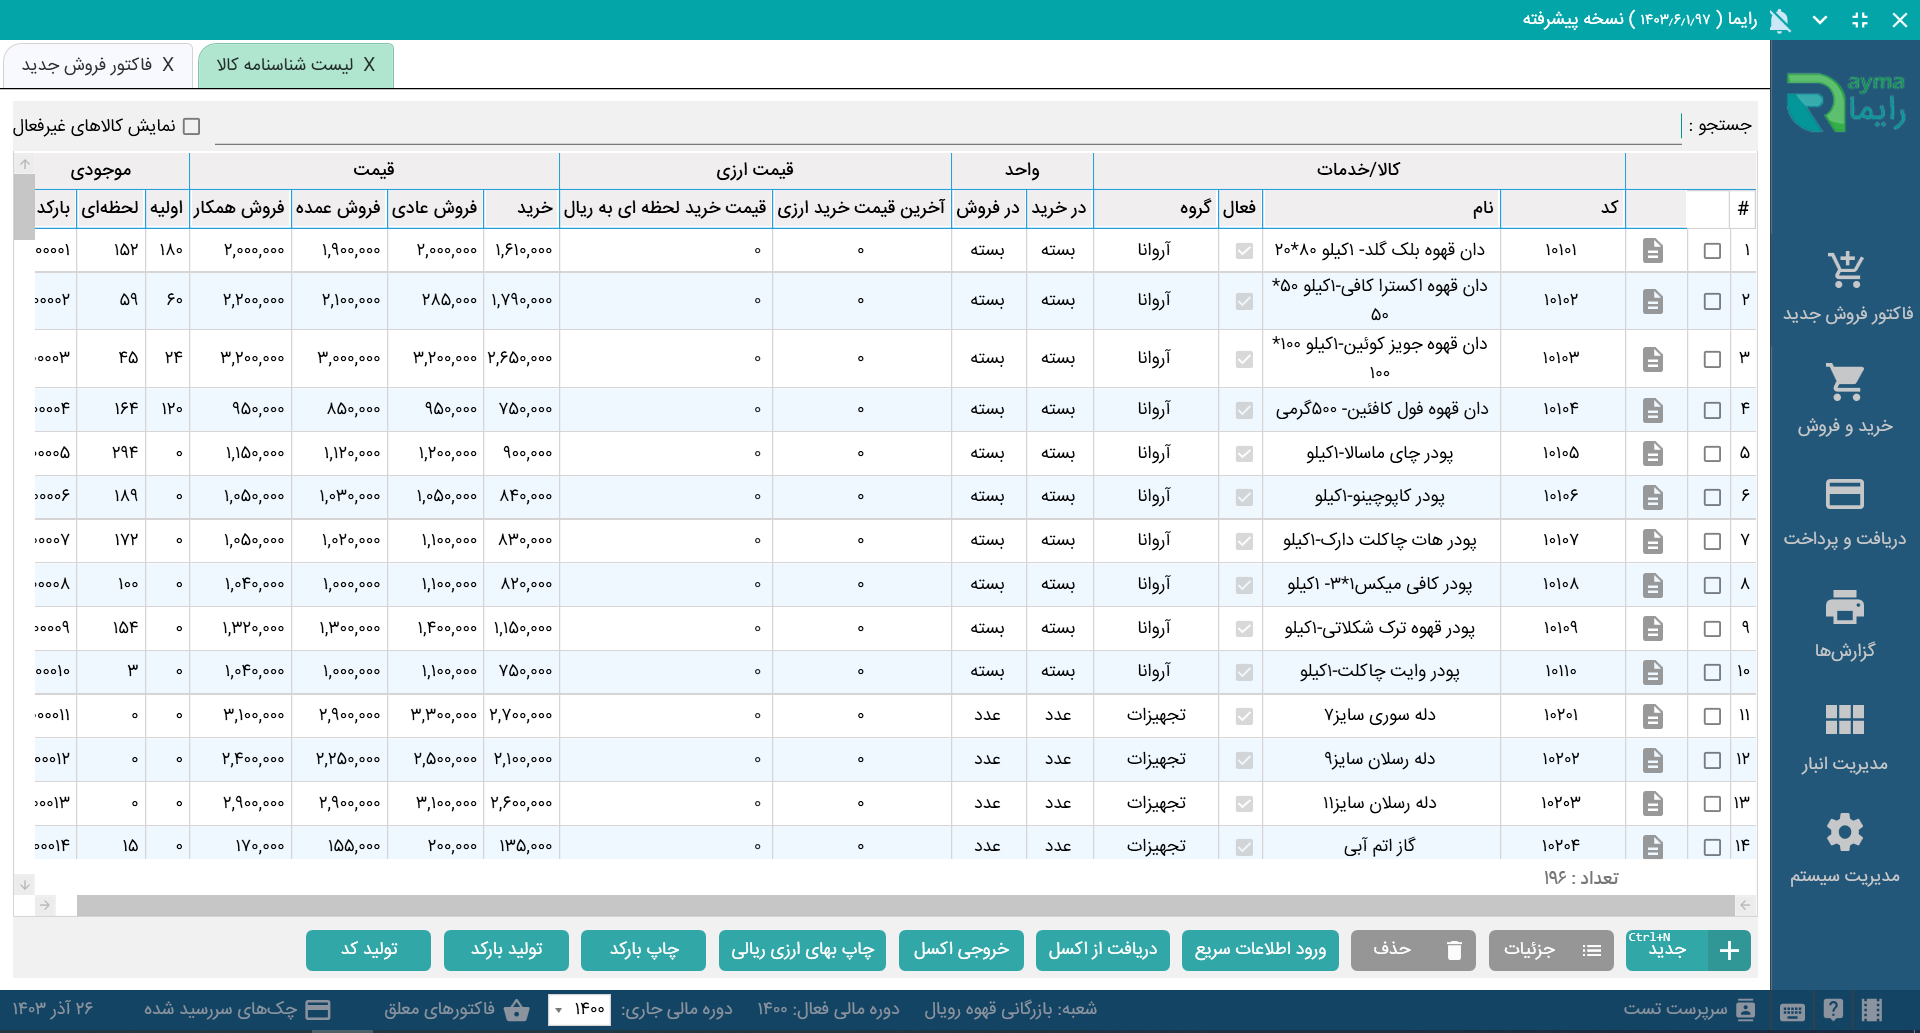
Task: Toggle the فعال checkbox for پودر چای ماسالا
Action: click(1243, 453)
